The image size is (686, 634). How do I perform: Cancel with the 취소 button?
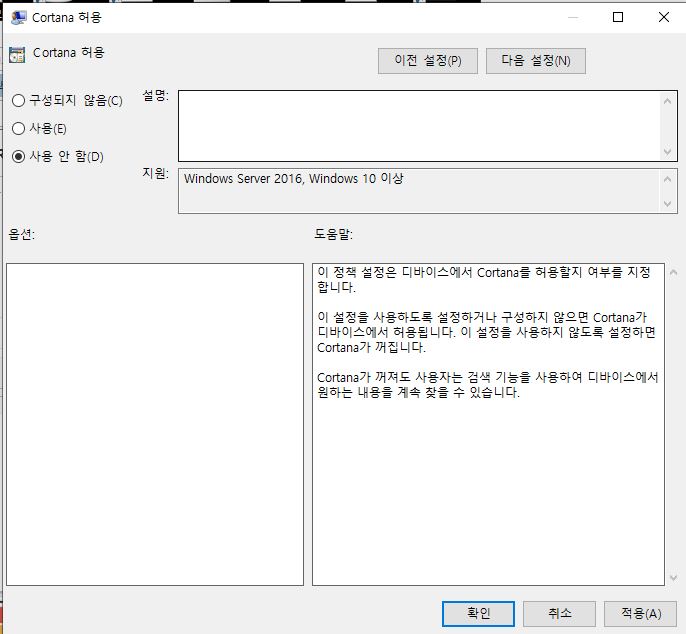559,613
